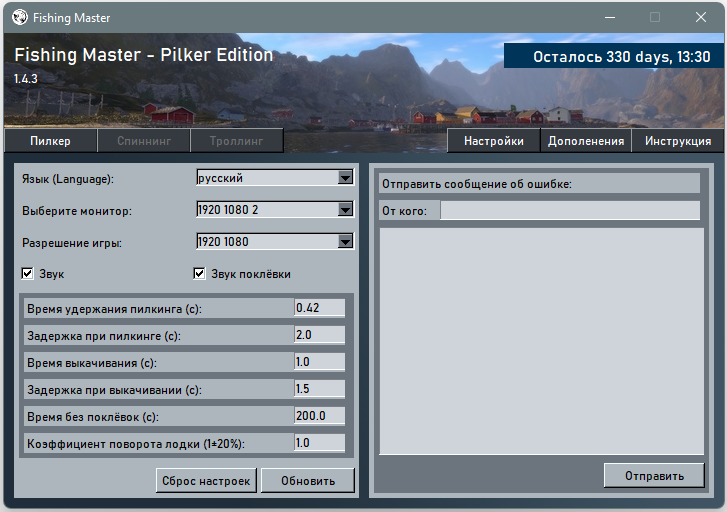Expand the Разрешение игры dropdown arrow
The image size is (727, 512).
345,242
